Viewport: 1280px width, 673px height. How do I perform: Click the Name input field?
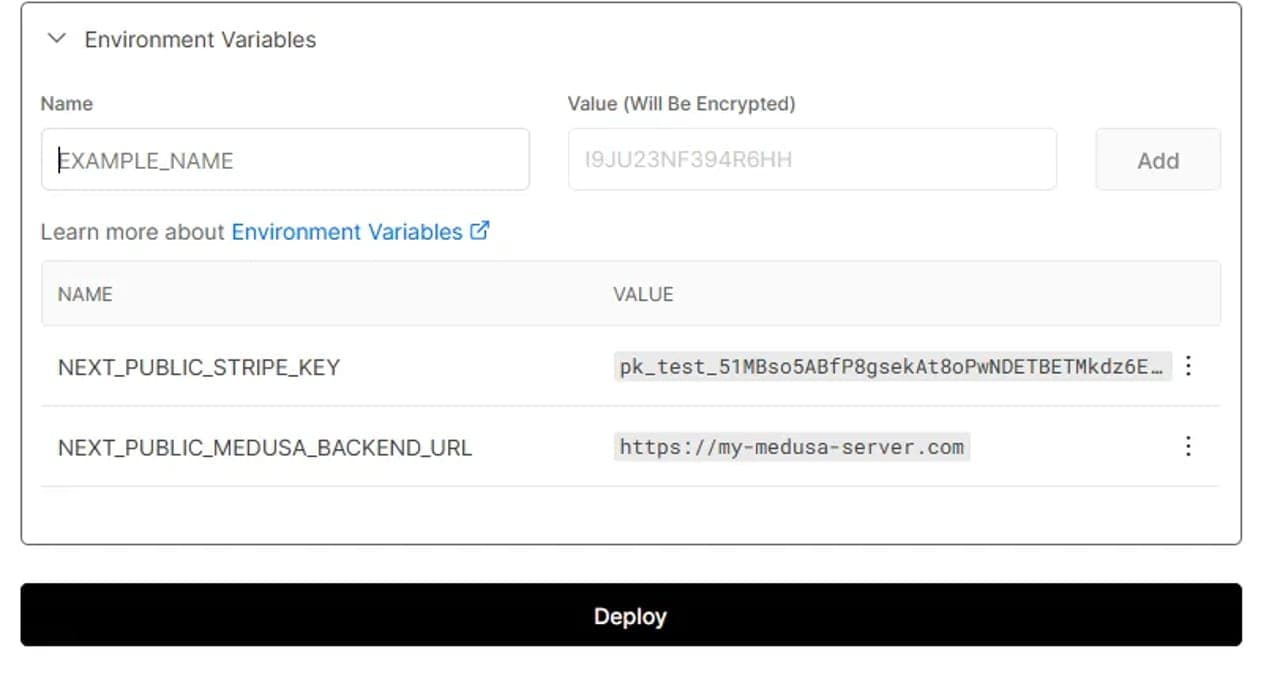[x=285, y=159]
